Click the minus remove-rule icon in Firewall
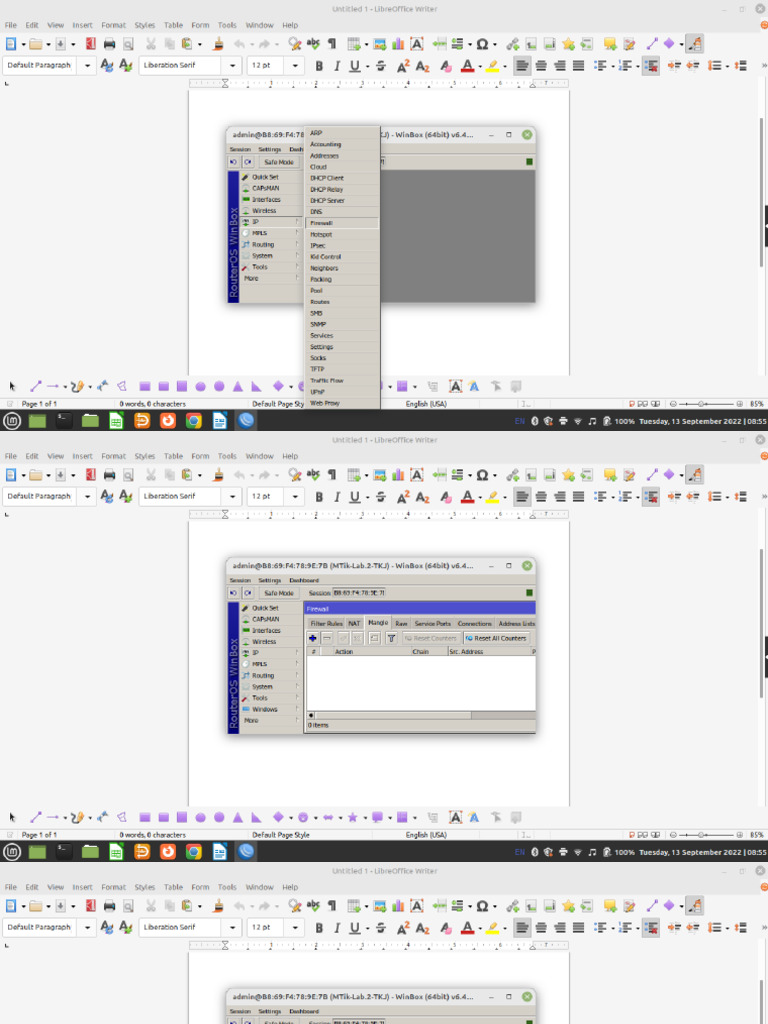Viewport: 768px width, 1024px height. click(327, 638)
